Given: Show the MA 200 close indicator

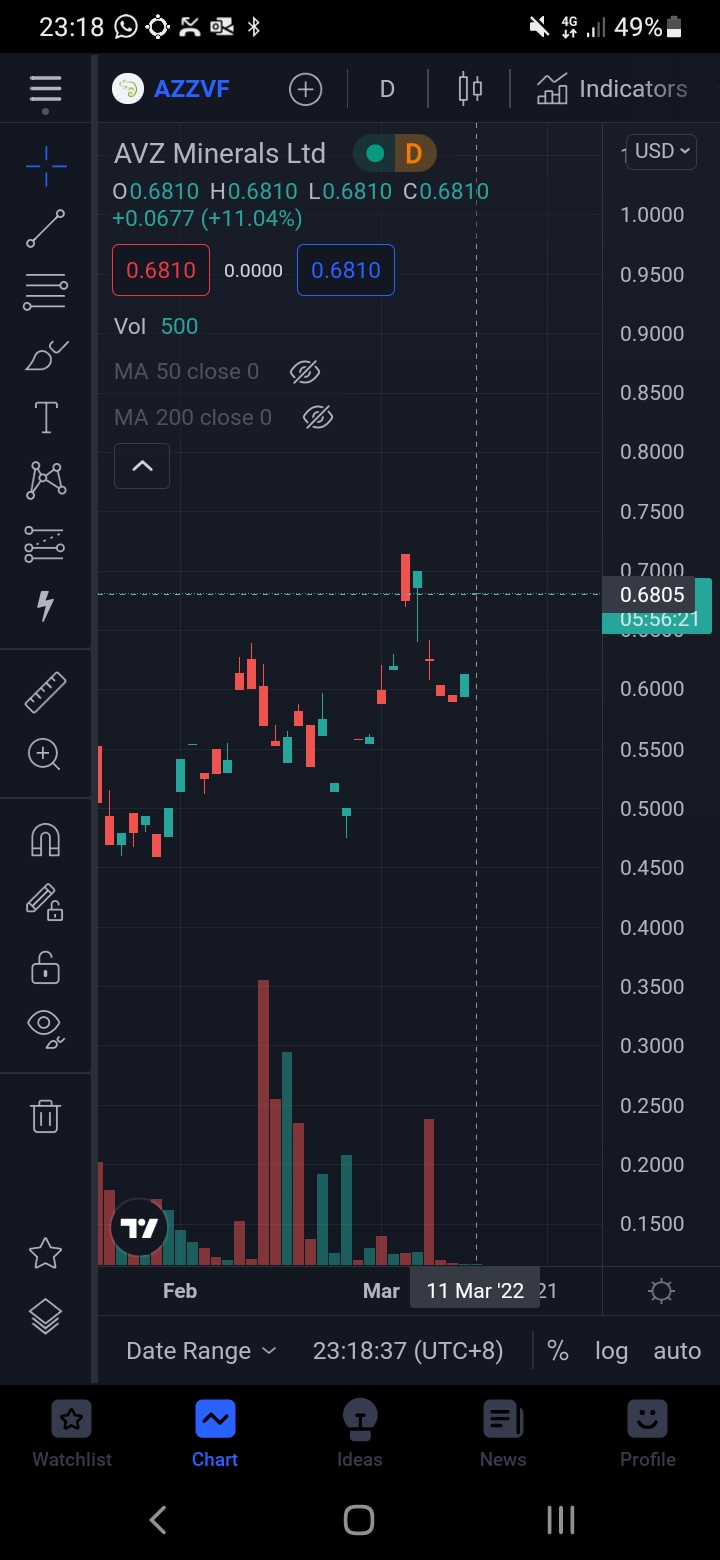Looking at the screenshot, I should tap(318, 417).
